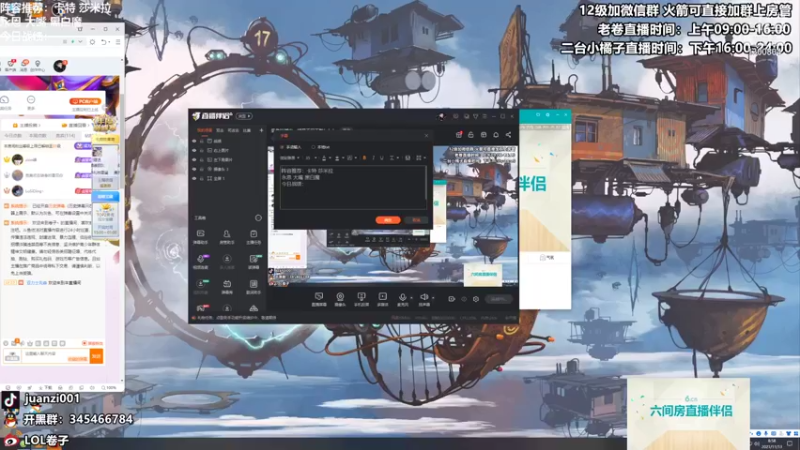The height and width of the screenshot is (450, 800).
Task: Click the notification bell icon
Action: pyautogui.click(x=496, y=135)
